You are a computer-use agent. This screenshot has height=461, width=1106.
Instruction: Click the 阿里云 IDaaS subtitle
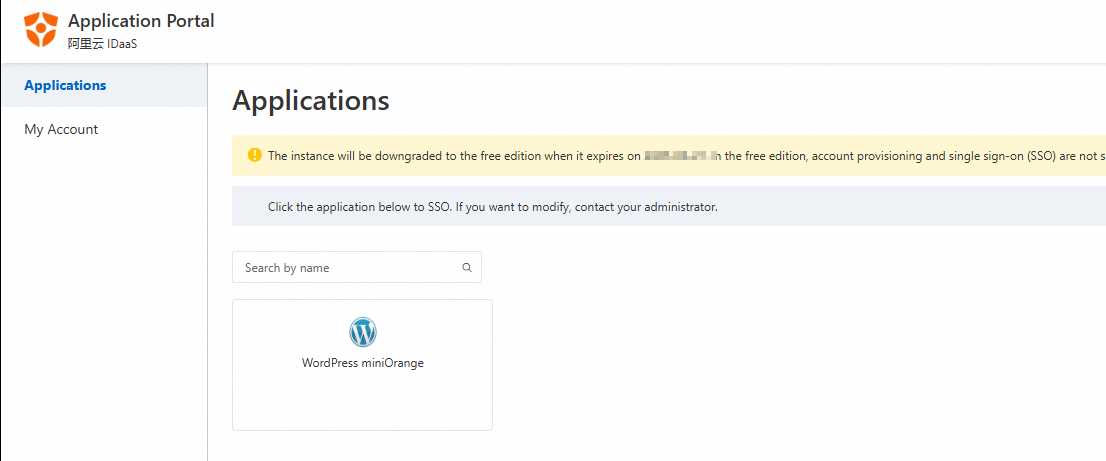pyautogui.click(x=102, y=44)
